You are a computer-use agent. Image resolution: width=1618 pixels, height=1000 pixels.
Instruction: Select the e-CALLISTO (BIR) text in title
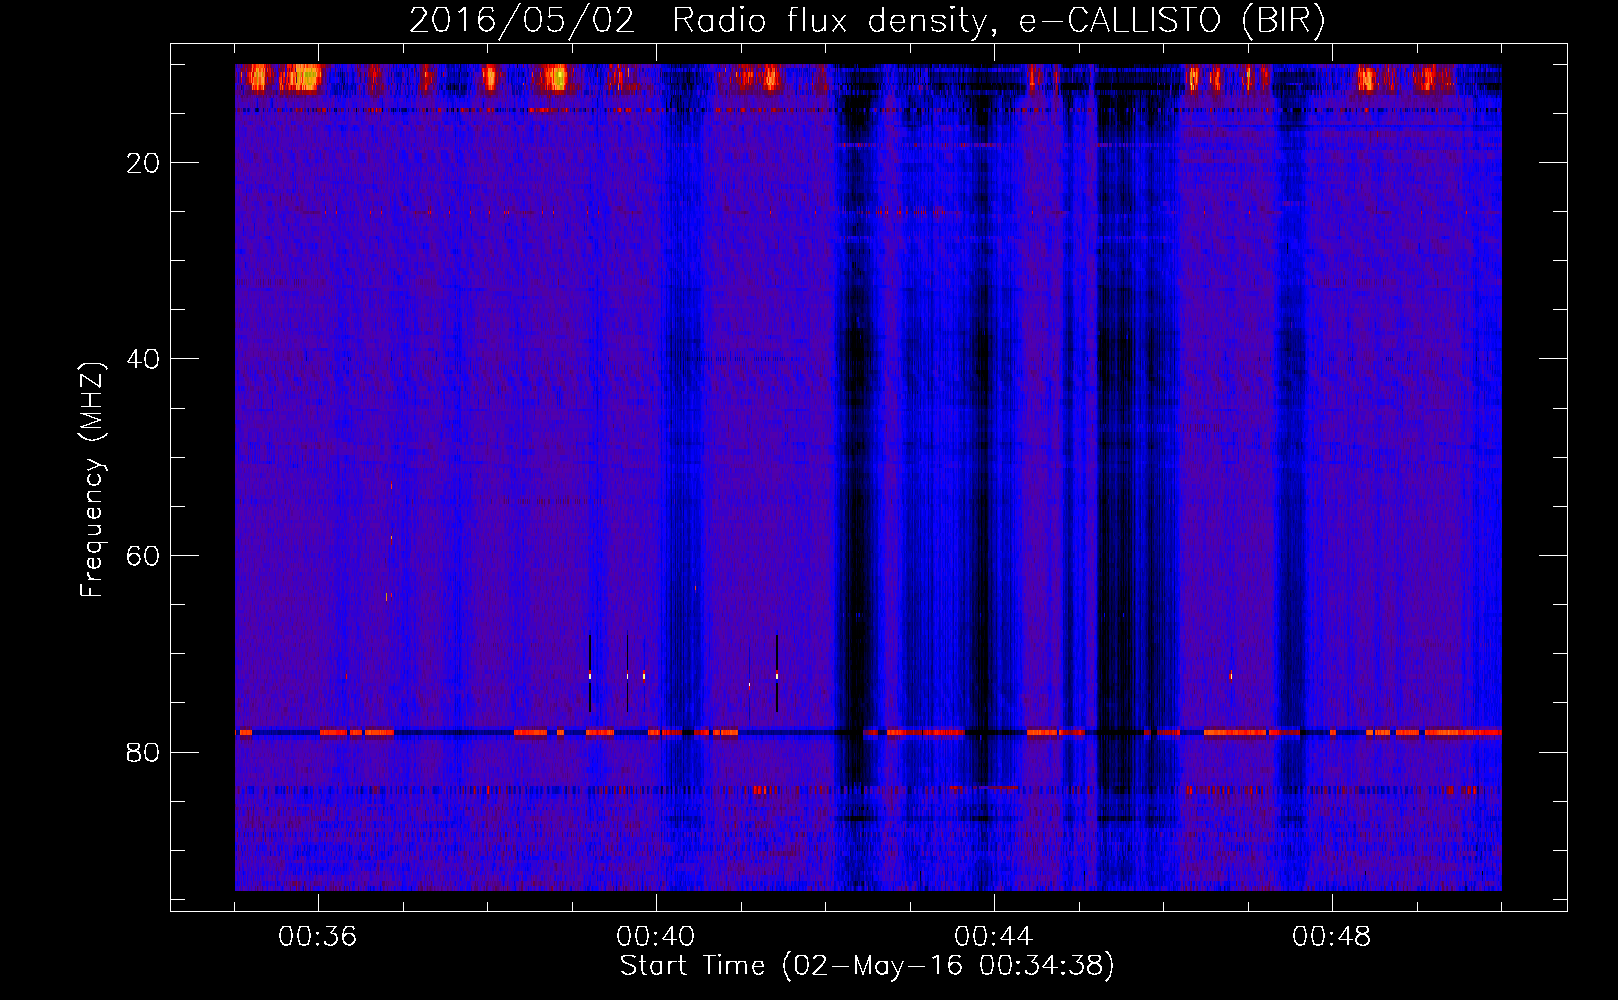click(x=1171, y=21)
